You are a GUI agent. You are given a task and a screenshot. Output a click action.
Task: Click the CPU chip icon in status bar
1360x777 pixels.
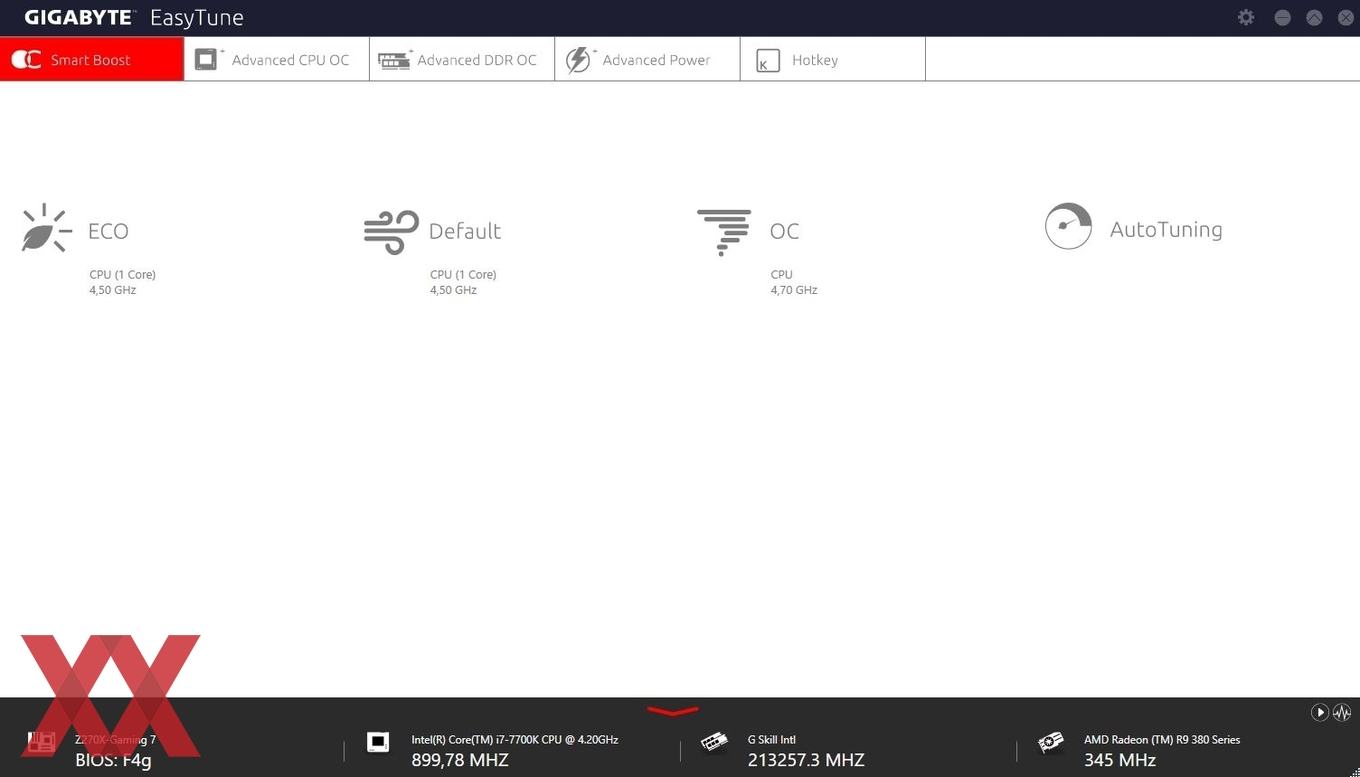click(378, 742)
